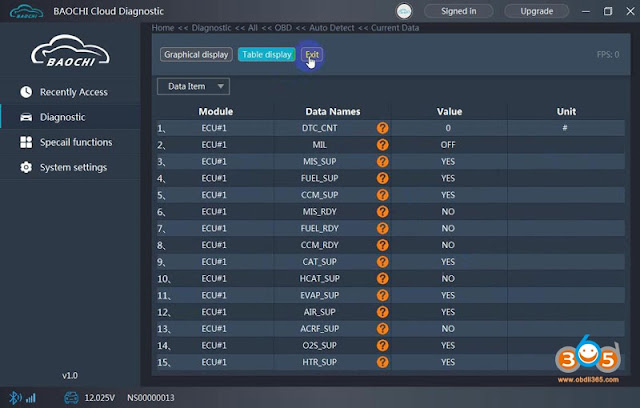
Task: Select the DTC_CNT data name cell
Action: coord(320,128)
